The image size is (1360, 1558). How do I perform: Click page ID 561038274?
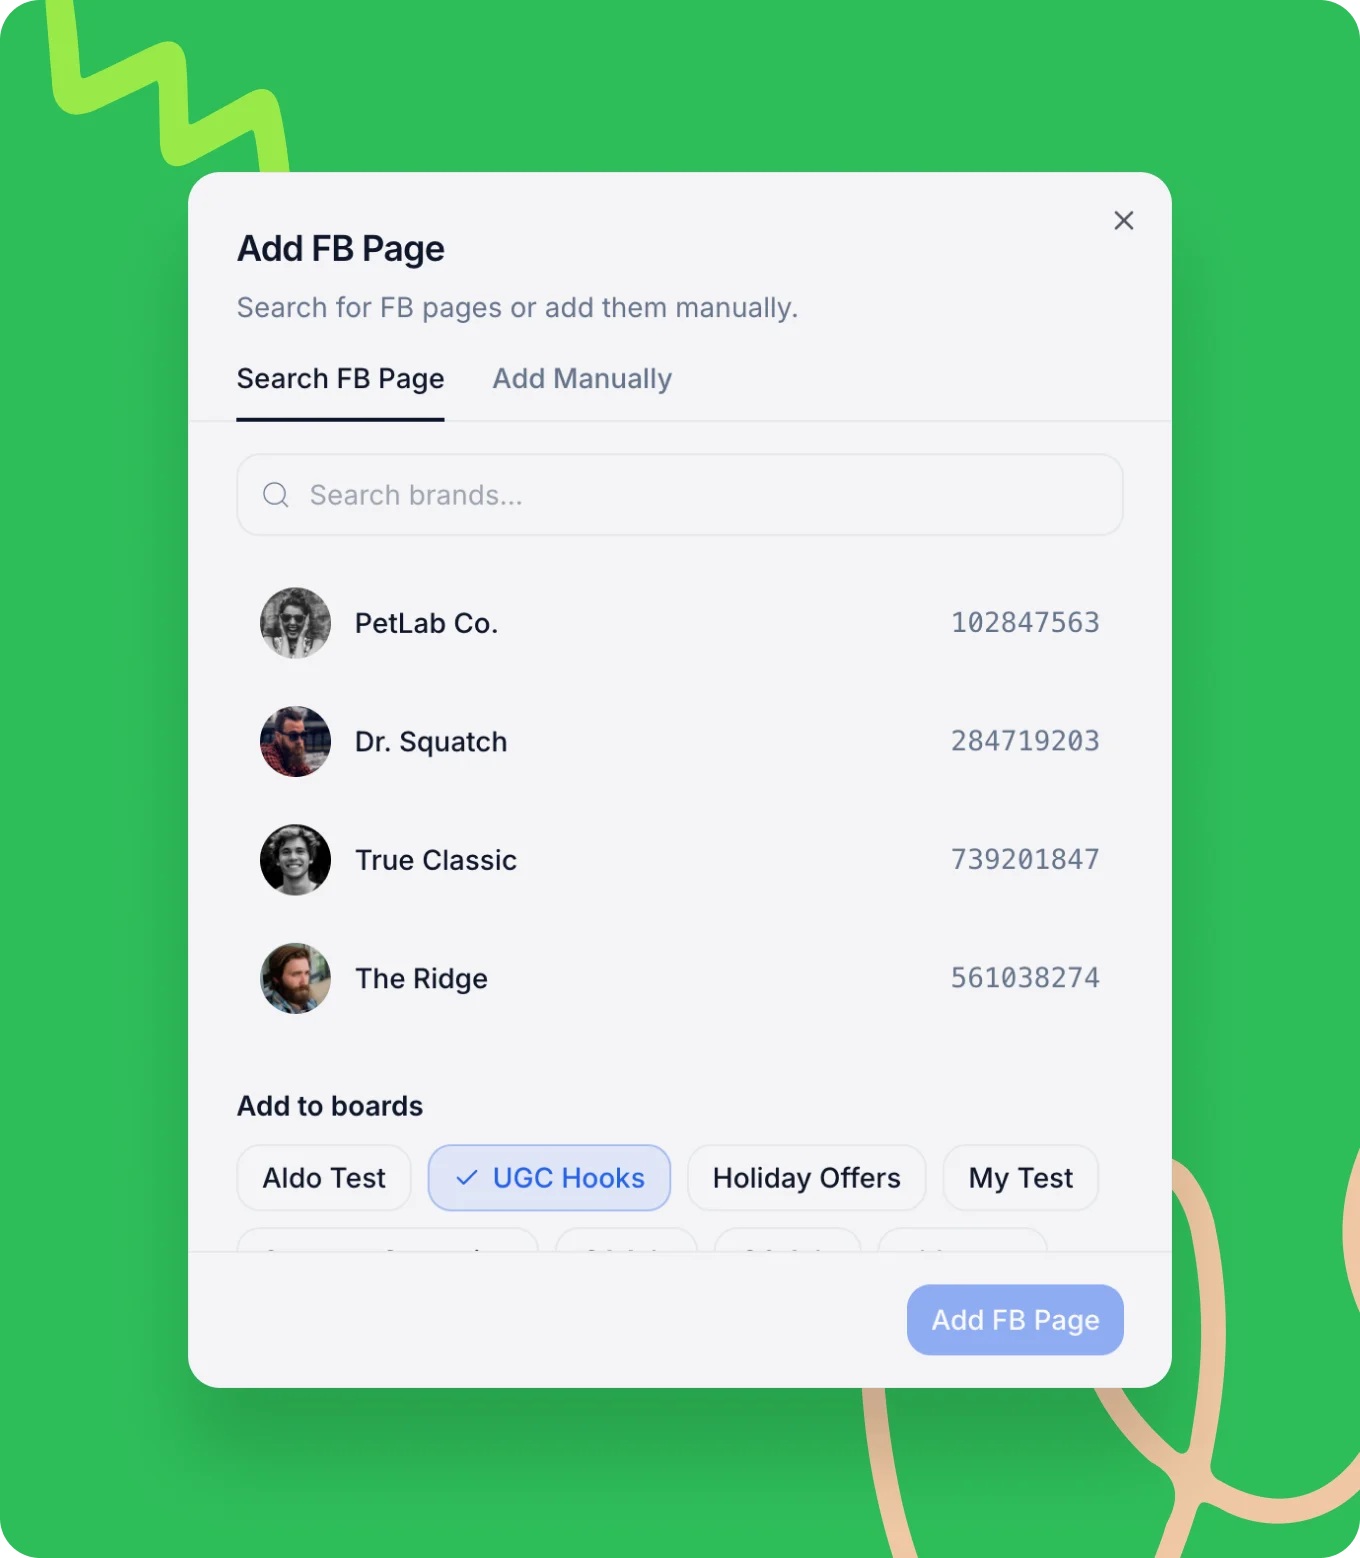1025,978
